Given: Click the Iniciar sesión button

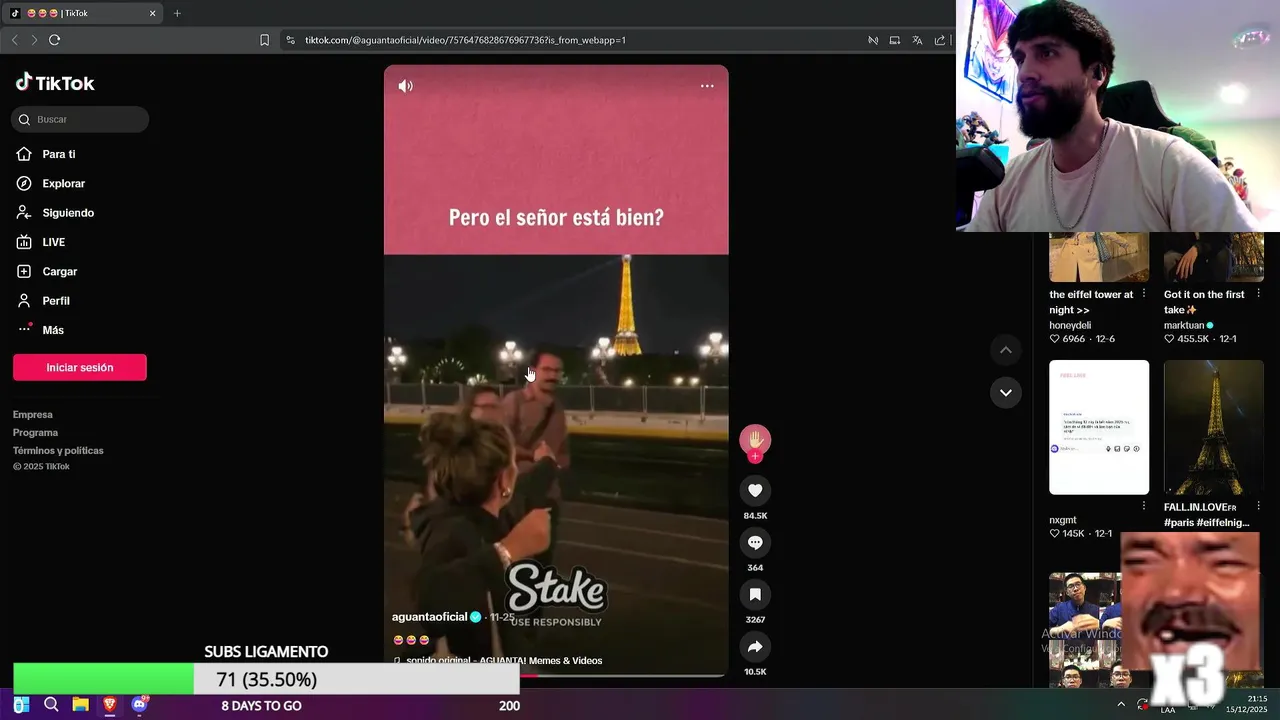Looking at the screenshot, I should (80, 367).
